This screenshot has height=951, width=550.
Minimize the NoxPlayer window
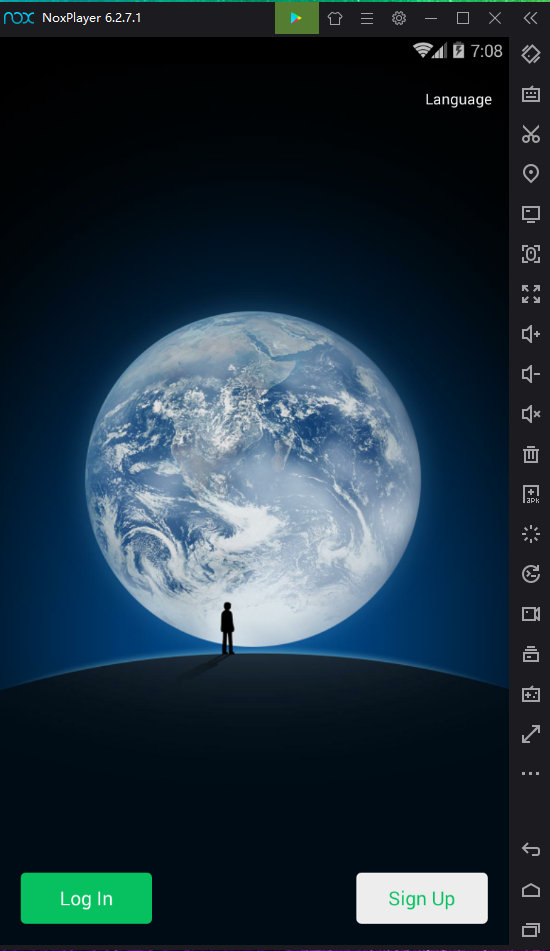click(431, 18)
